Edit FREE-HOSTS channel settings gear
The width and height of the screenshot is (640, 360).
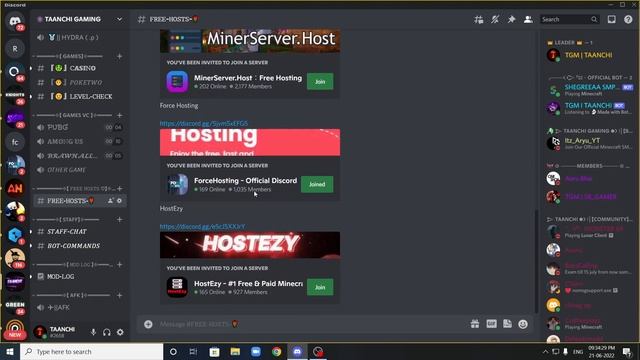click(x=119, y=201)
